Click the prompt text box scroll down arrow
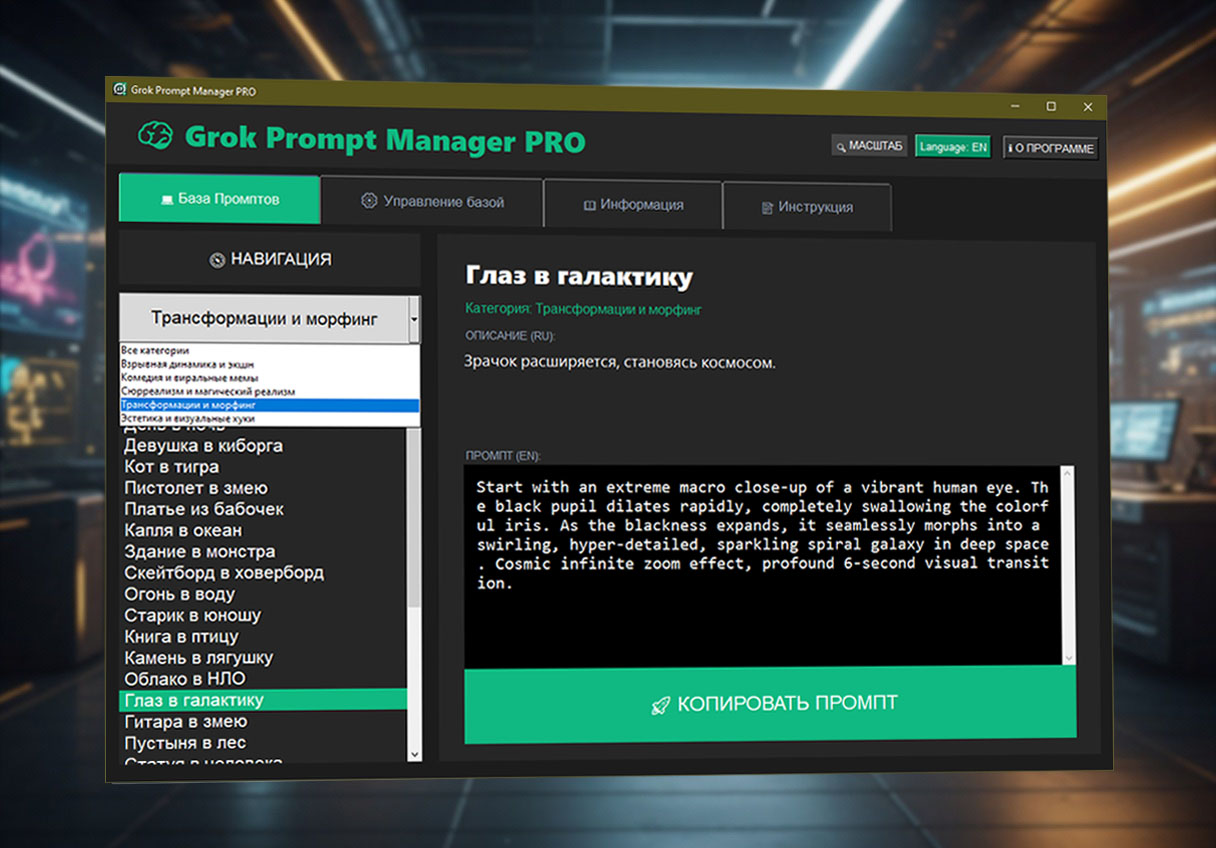The width and height of the screenshot is (1216, 848). pos(1068,657)
